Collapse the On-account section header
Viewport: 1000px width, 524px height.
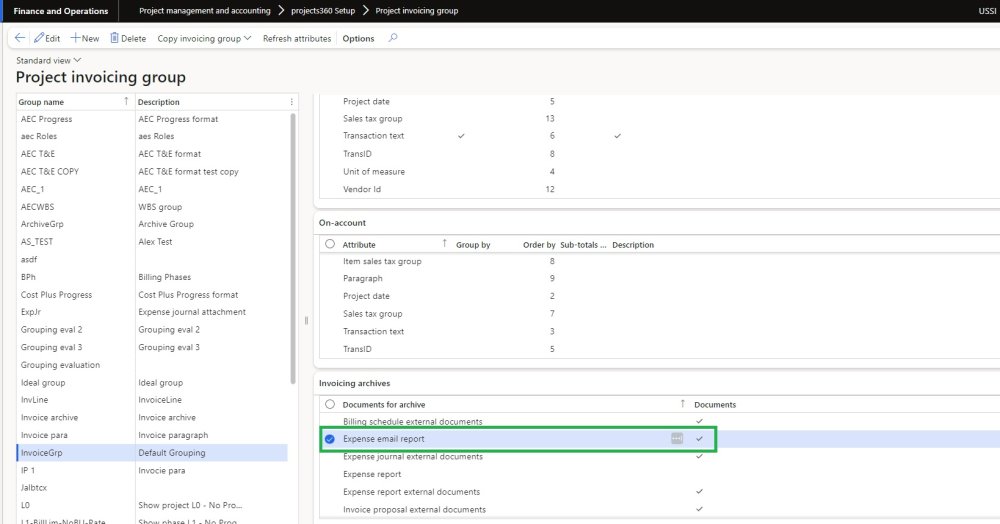(x=343, y=223)
